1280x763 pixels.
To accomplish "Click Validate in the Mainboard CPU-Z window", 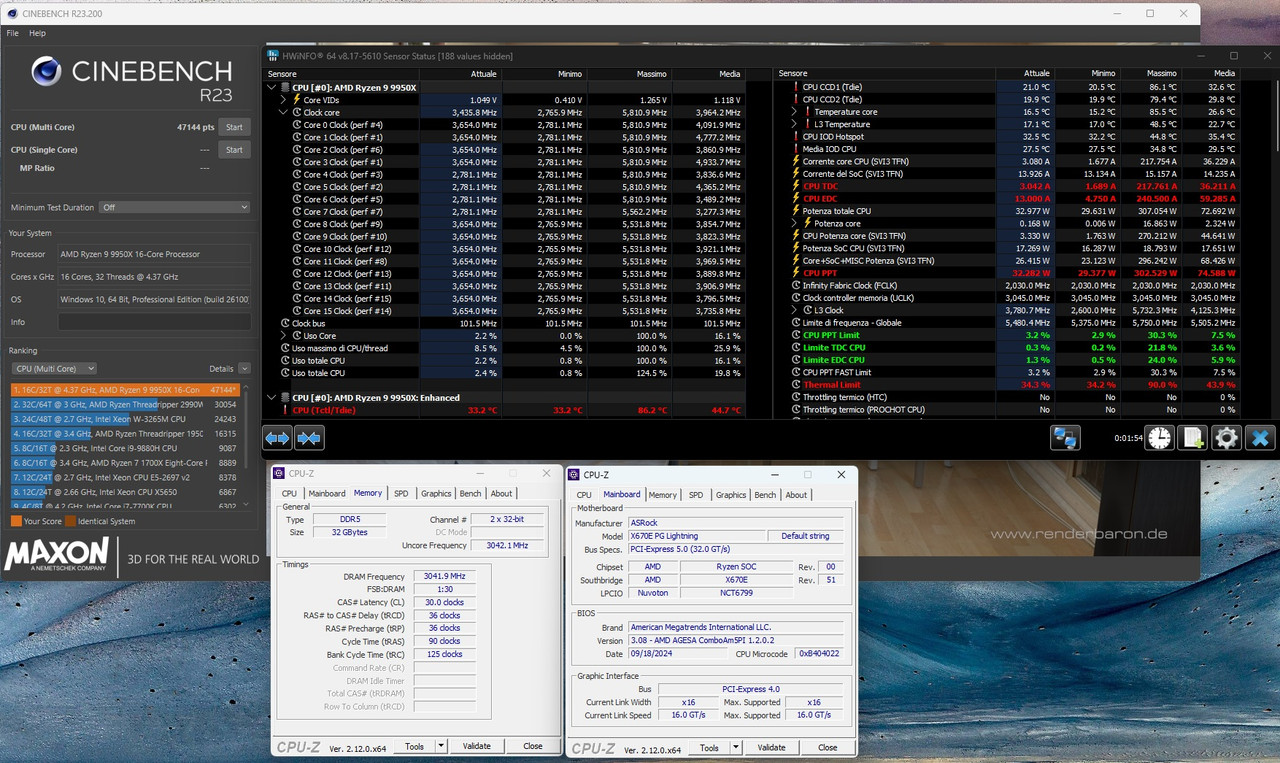I will click(x=771, y=747).
